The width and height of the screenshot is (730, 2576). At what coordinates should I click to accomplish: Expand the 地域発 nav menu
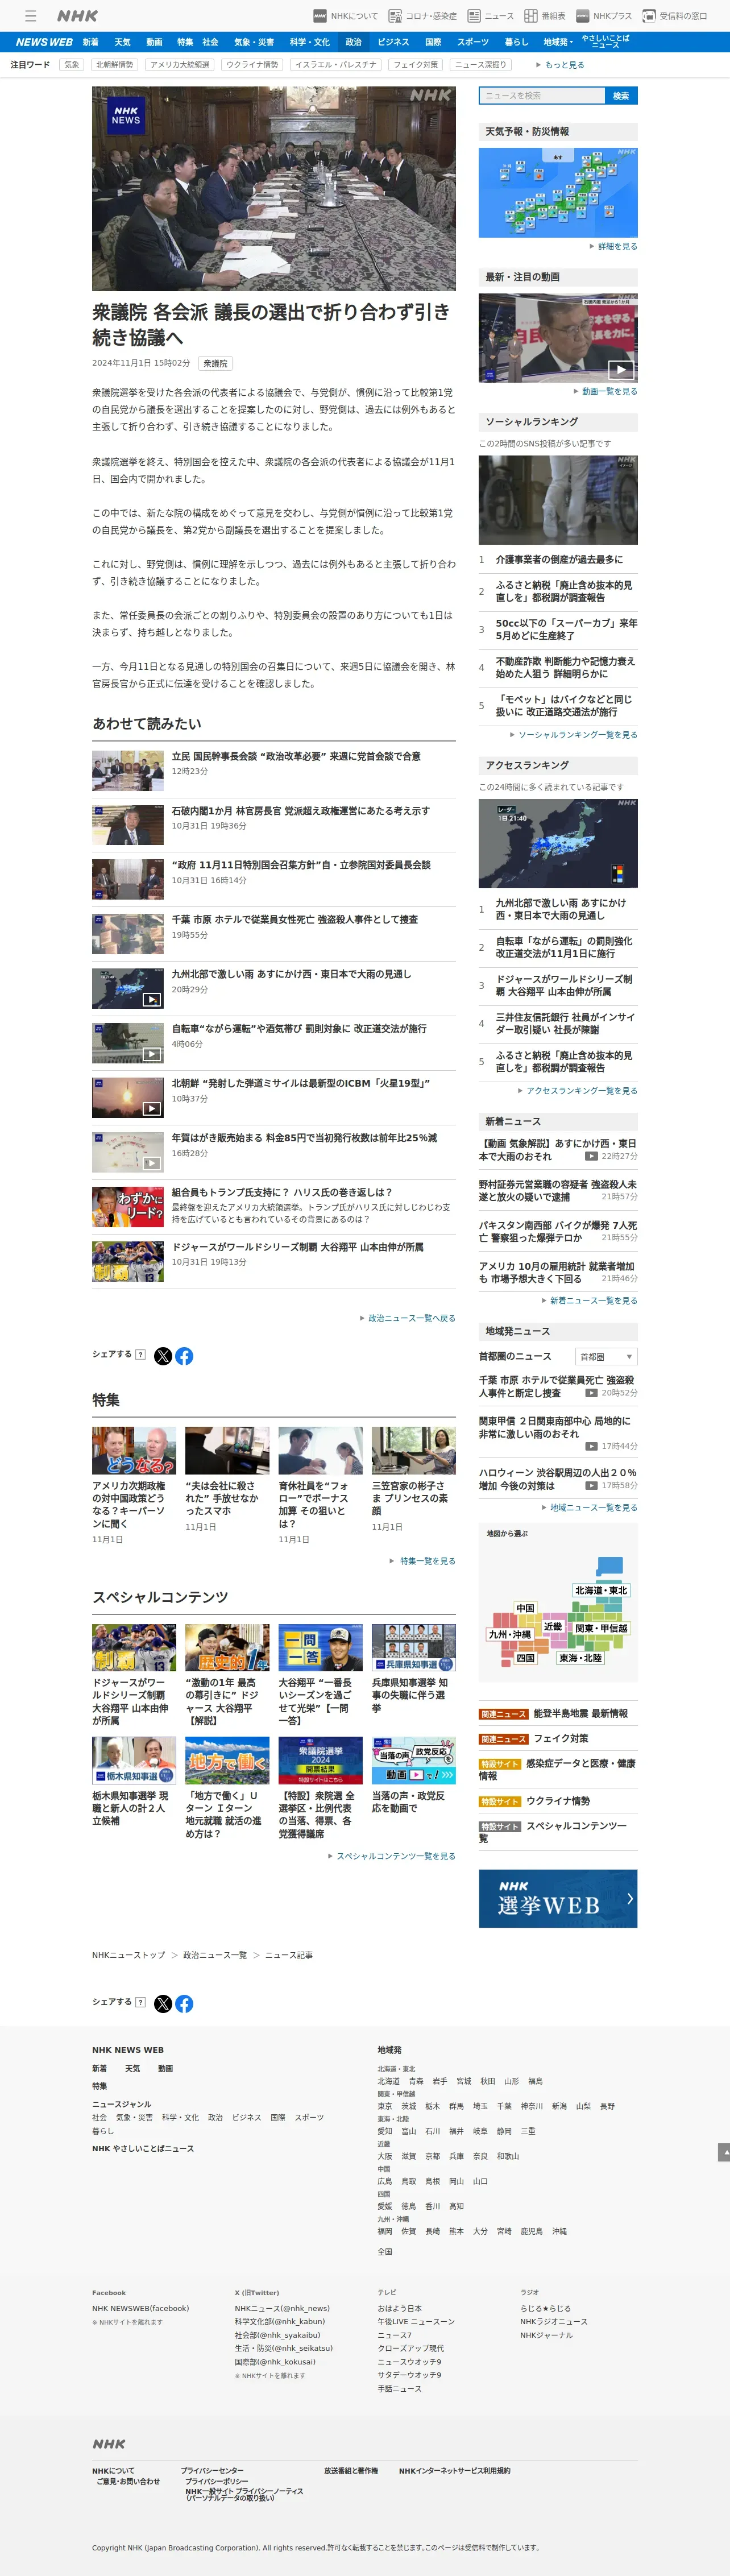click(558, 42)
